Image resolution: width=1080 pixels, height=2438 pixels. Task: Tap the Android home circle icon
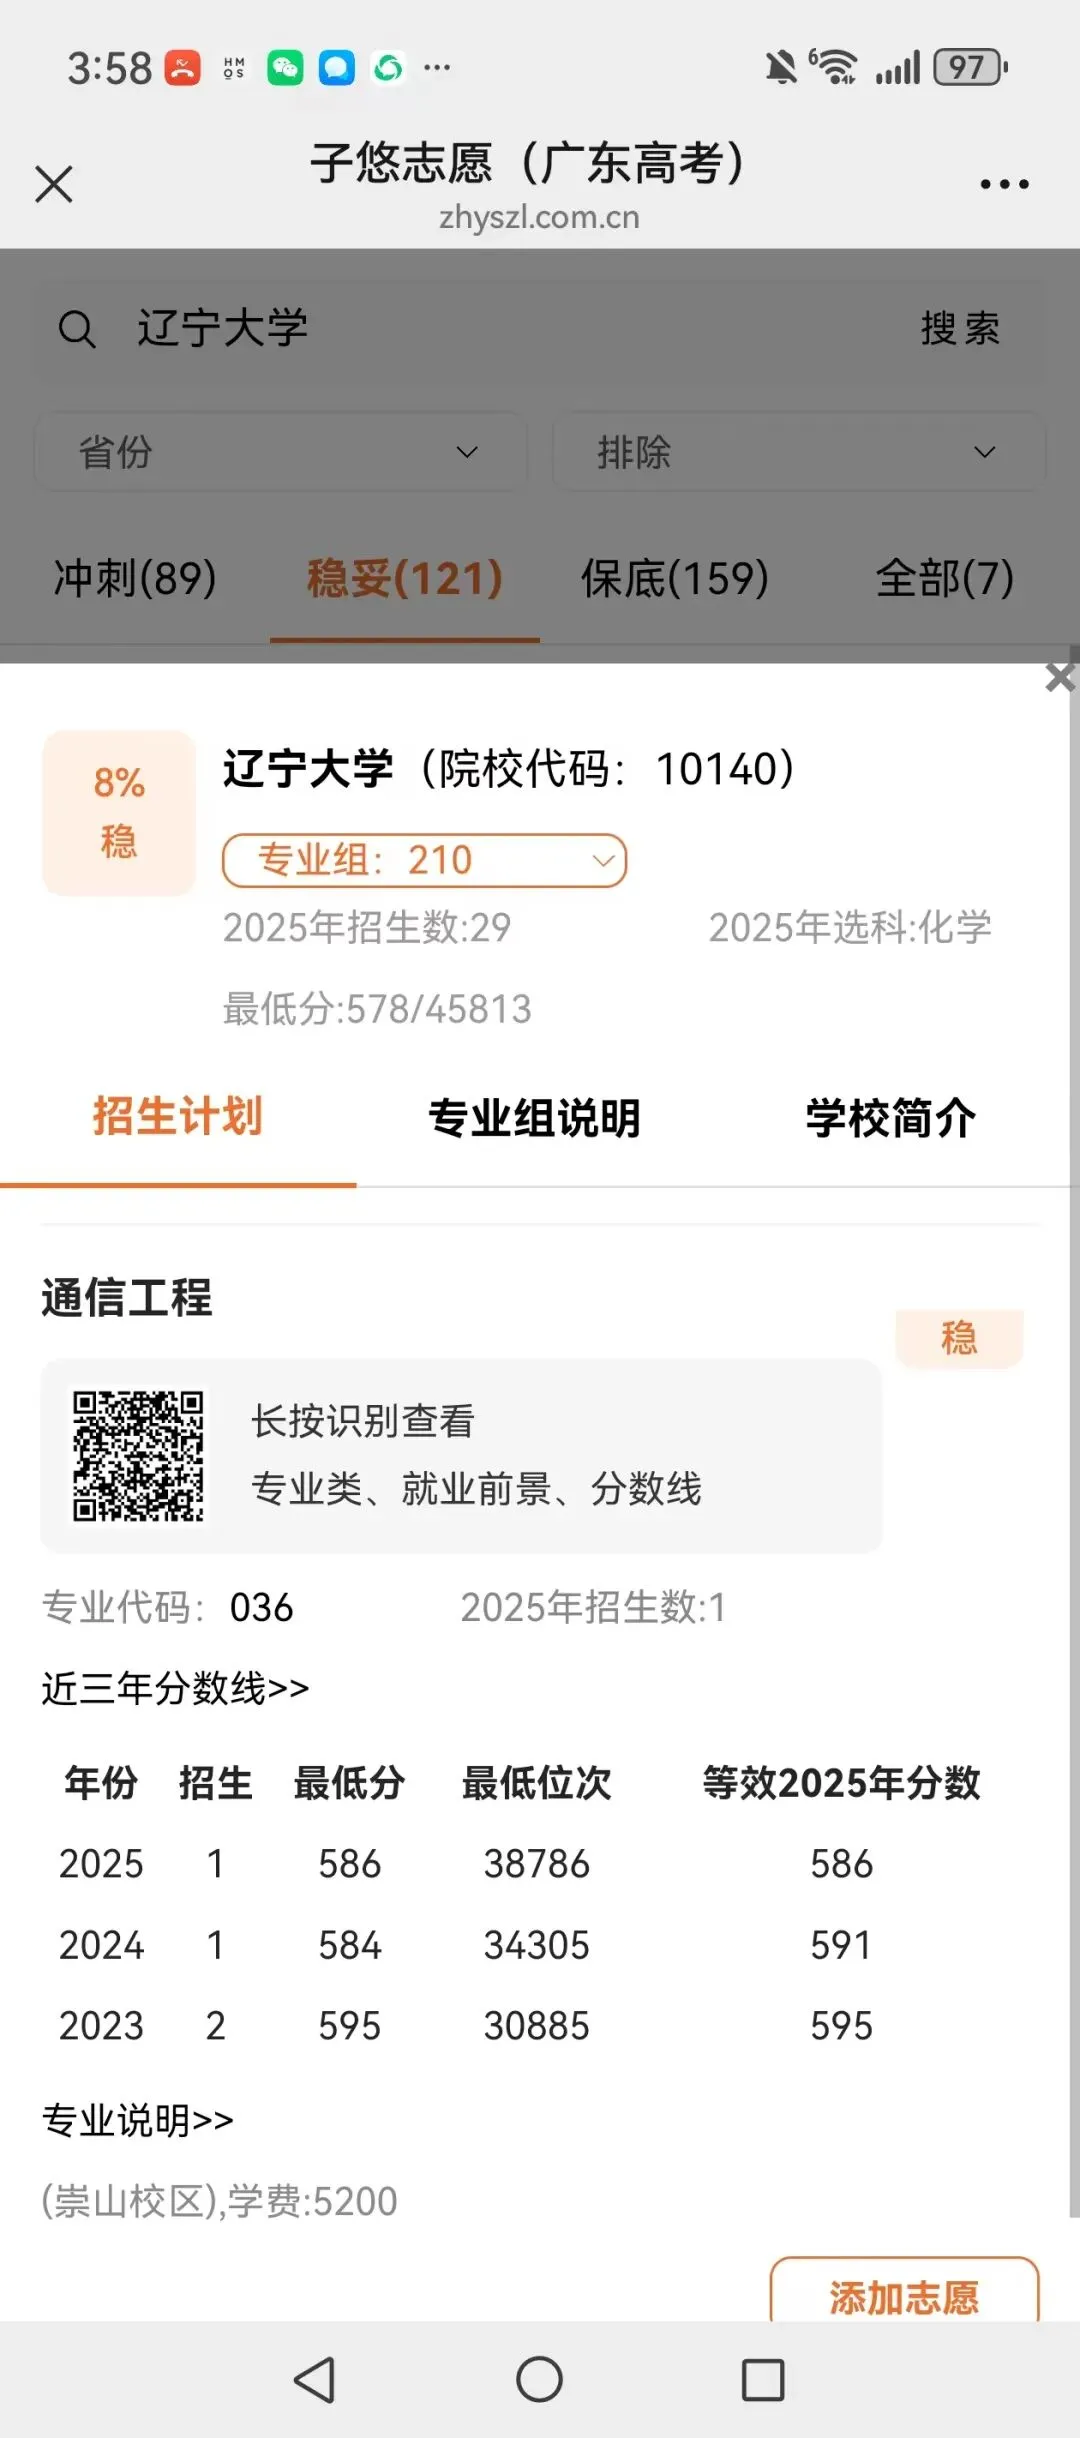(539, 2379)
